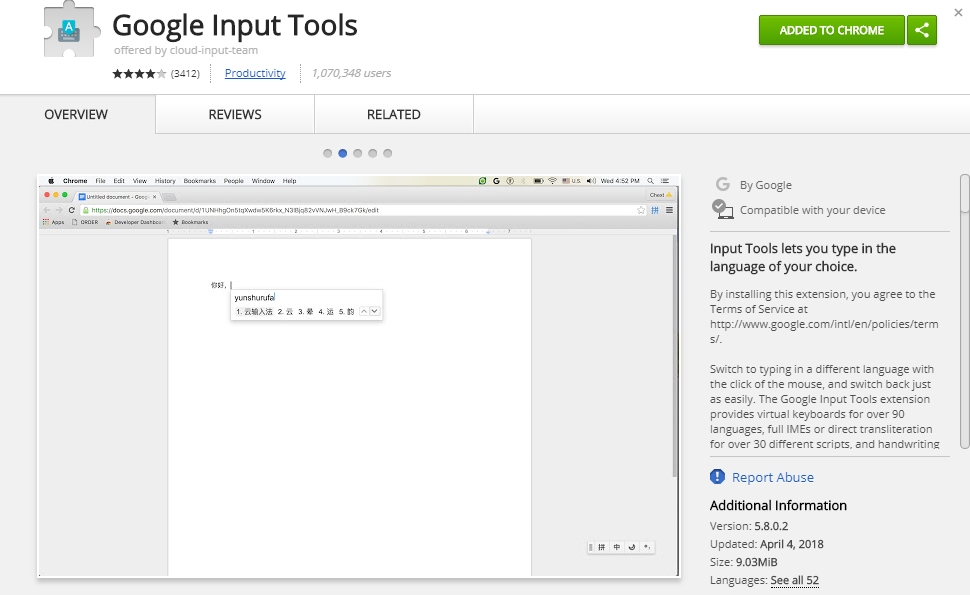Click the Untitled document browser tab
The width and height of the screenshot is (970, 595).
pos(118,197)
